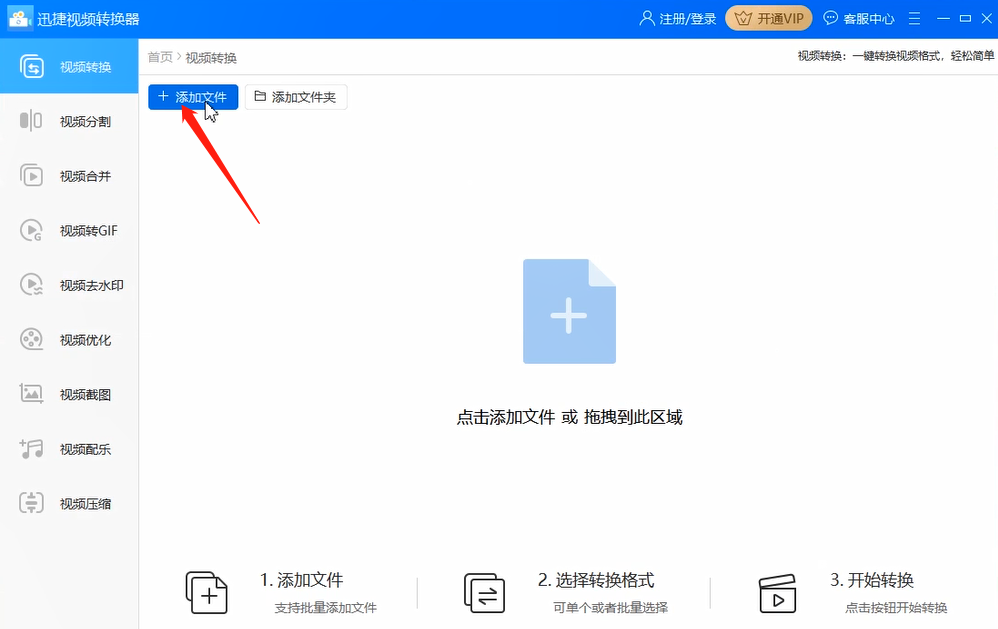Screen dimensions: 998x629
Task: Click 开通VIP to open membership page
Action: [x=769, y=17]
